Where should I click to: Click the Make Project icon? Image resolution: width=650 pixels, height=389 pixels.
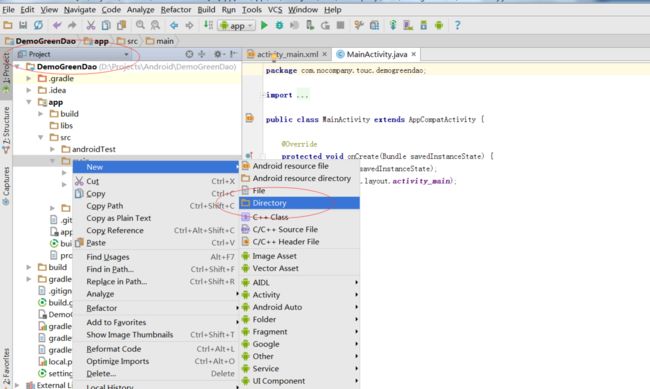pyautogui.click(x=208, y=25)
